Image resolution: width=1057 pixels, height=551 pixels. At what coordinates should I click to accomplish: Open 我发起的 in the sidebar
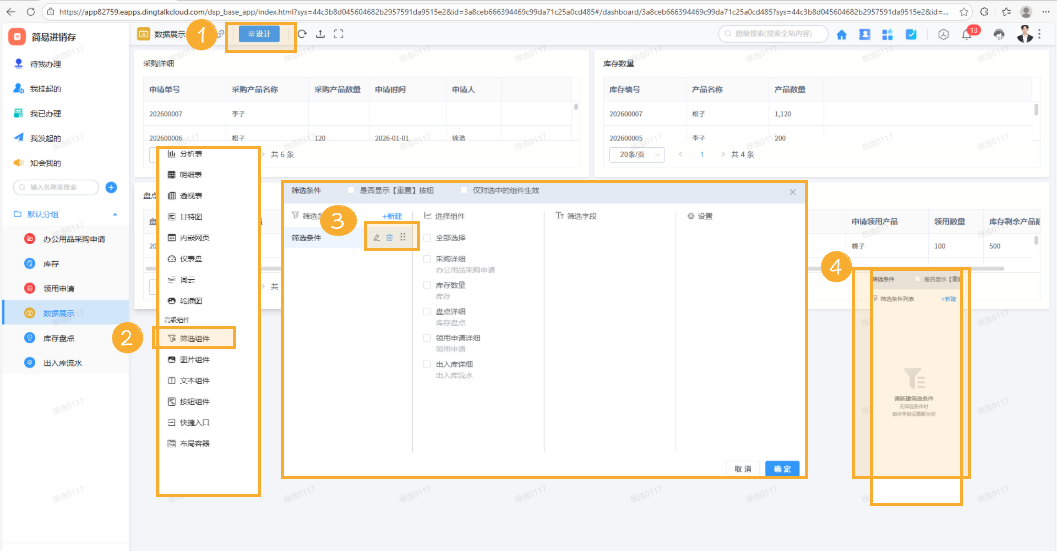[x=45, y=138]
